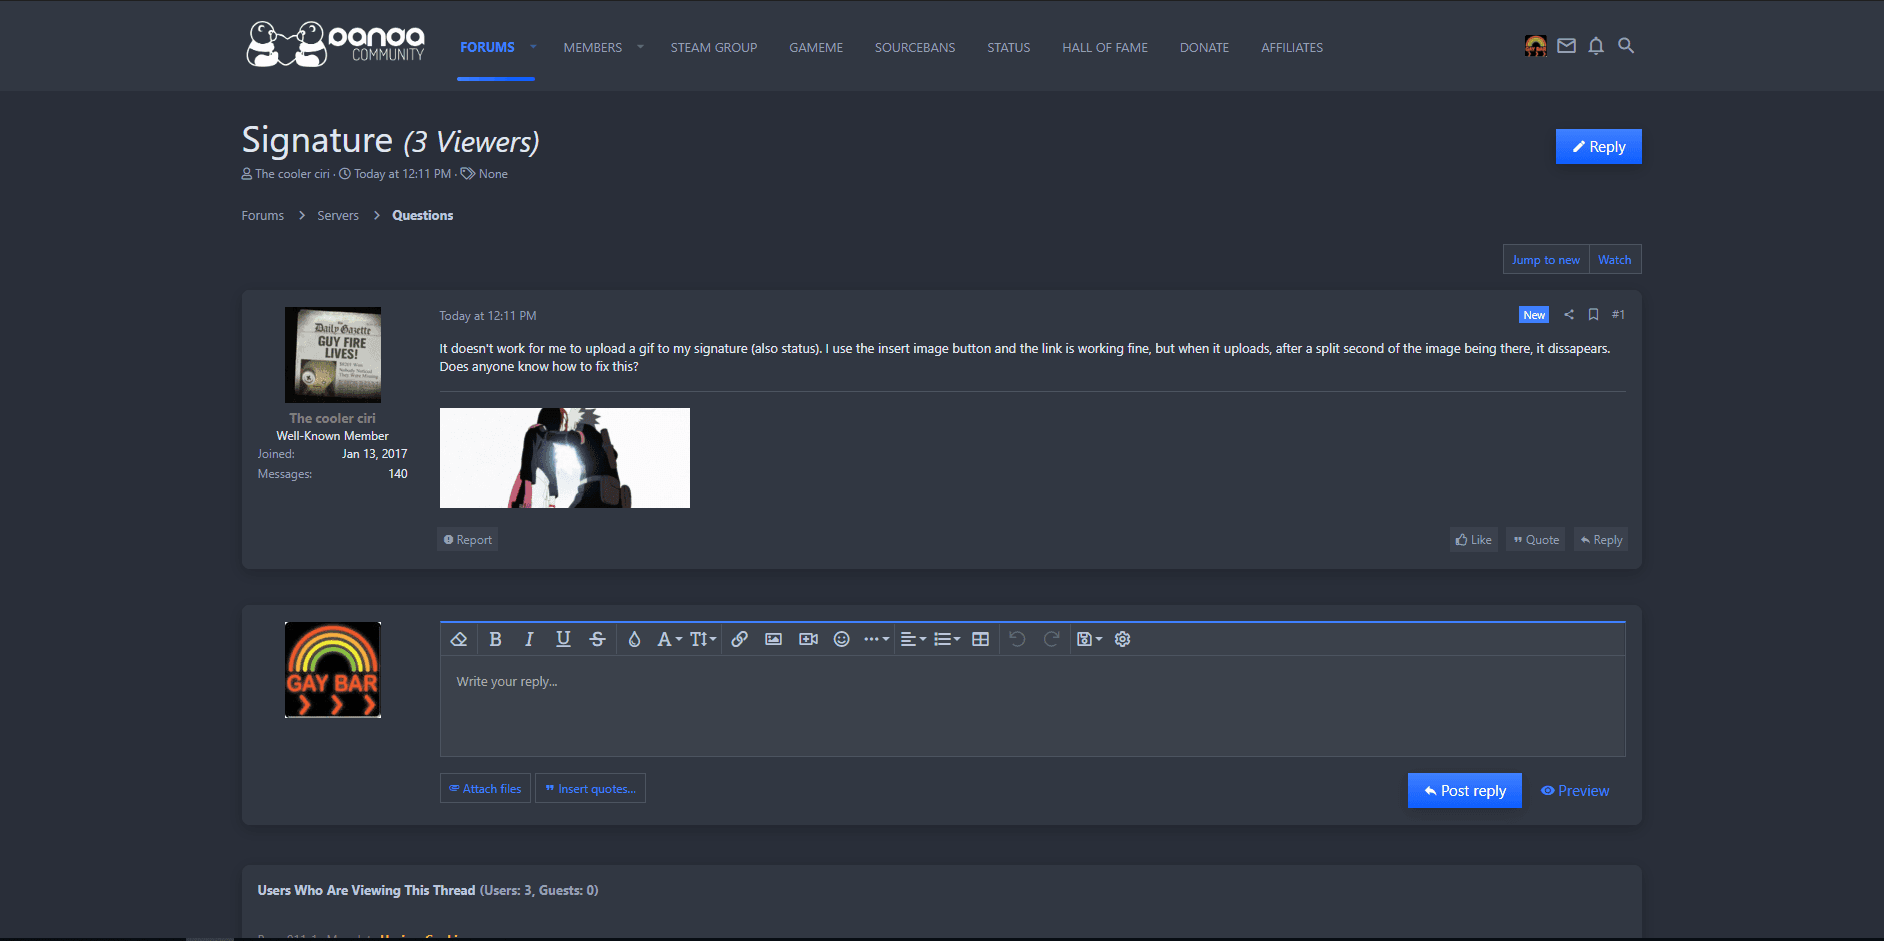The image size is (1884, 941).
Task: Click the insert link icon
Action: point(739,640)
